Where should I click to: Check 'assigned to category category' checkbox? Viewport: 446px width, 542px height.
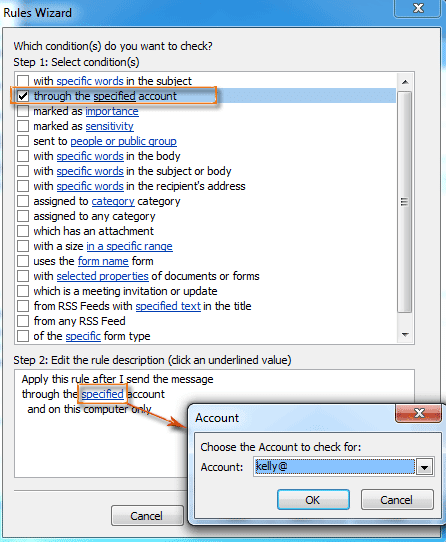pos(23,201)
